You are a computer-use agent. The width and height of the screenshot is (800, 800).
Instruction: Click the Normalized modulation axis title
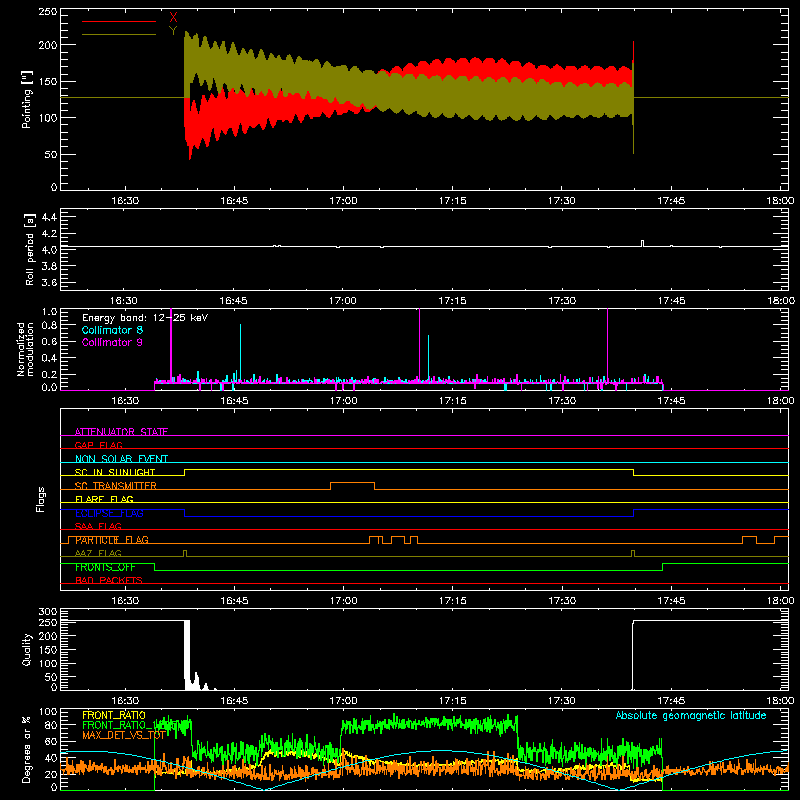click(24, 349)
